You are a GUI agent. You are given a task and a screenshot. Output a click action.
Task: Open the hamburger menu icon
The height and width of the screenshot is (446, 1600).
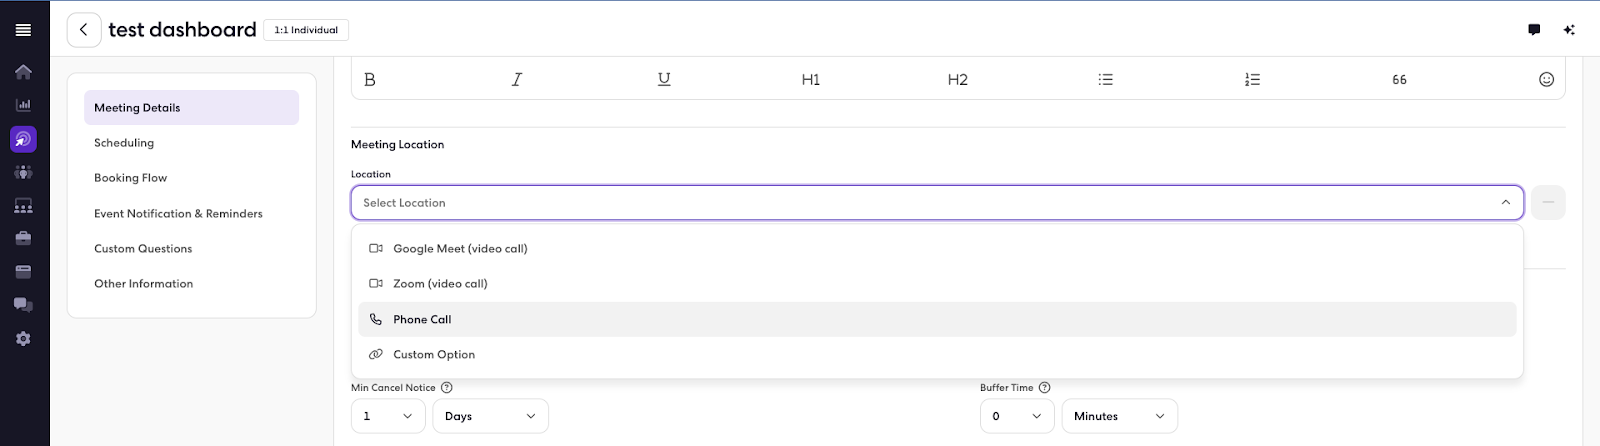click(23, 30)
